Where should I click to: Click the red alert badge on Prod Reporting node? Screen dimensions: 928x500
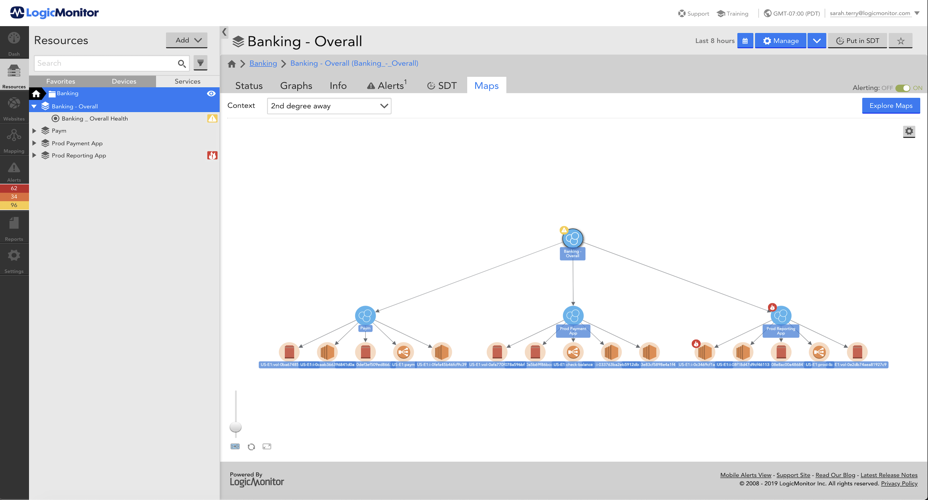772,307
